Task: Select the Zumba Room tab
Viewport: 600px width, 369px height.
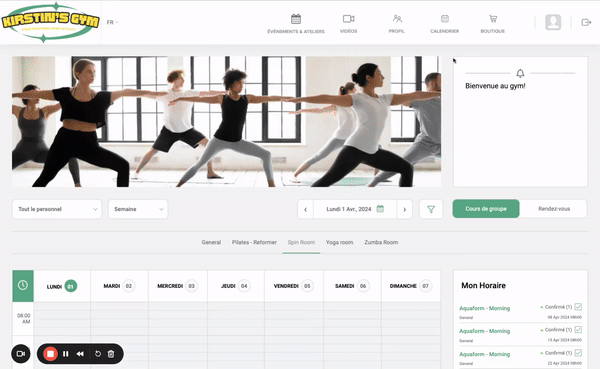Action: coord(381,242)
